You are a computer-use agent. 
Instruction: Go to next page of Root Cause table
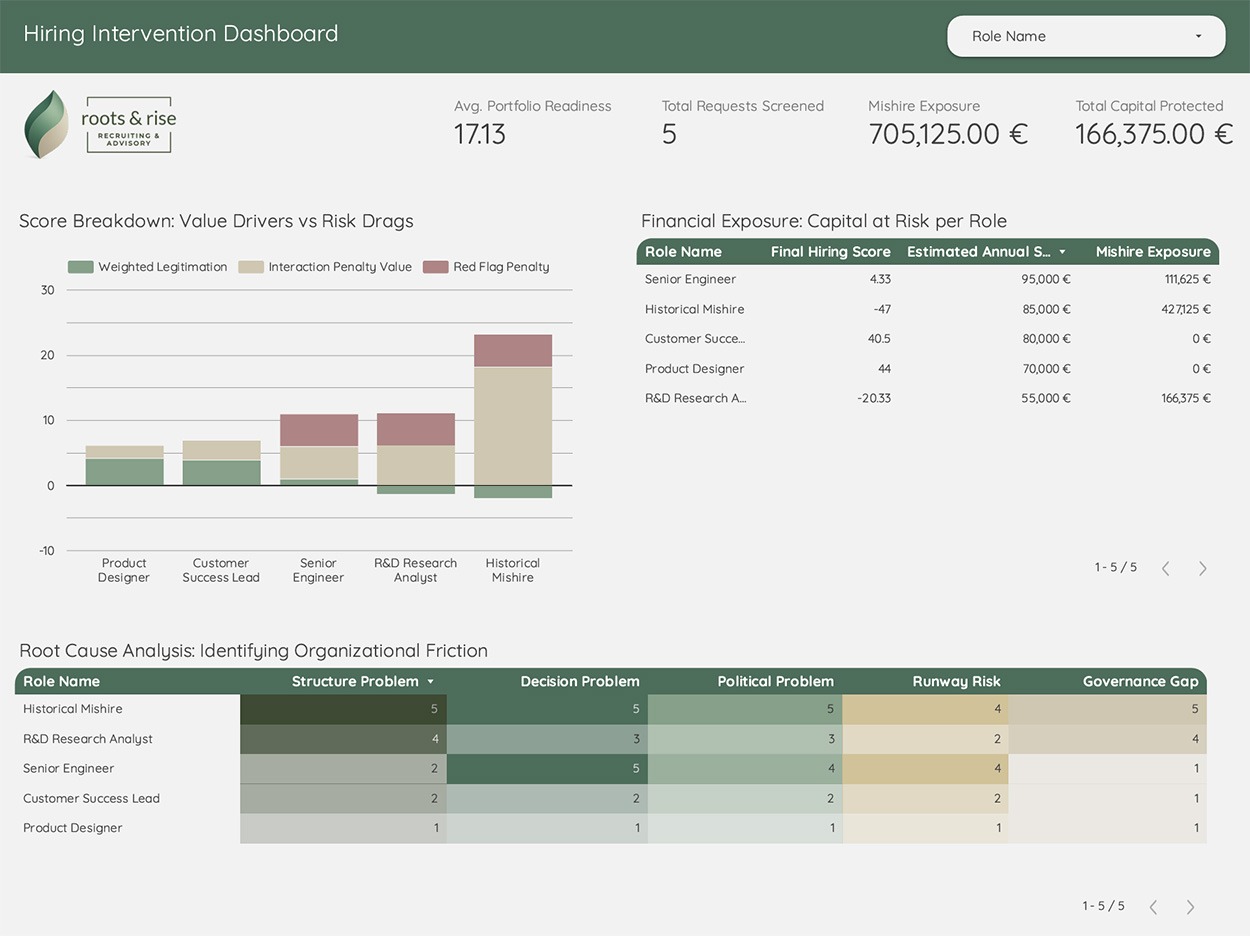[1190, 907]
